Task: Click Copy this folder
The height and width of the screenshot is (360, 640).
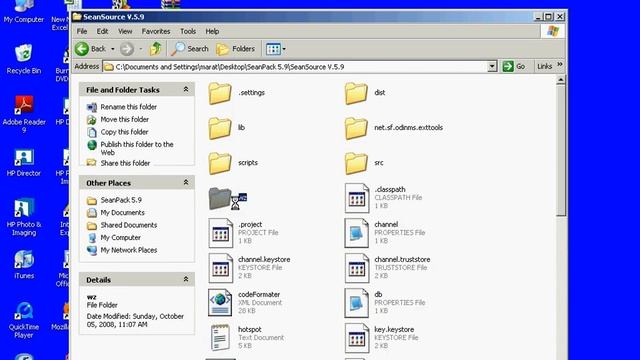Action: [x=124, y=132]
